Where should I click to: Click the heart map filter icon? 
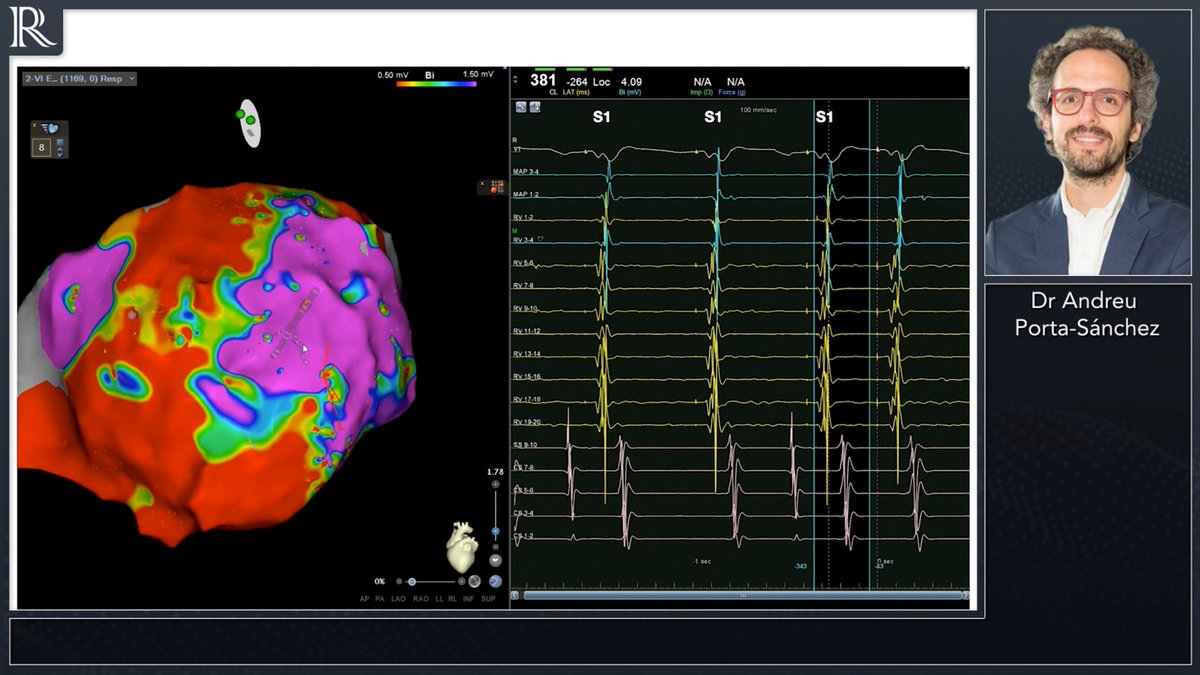click(48, 128)
